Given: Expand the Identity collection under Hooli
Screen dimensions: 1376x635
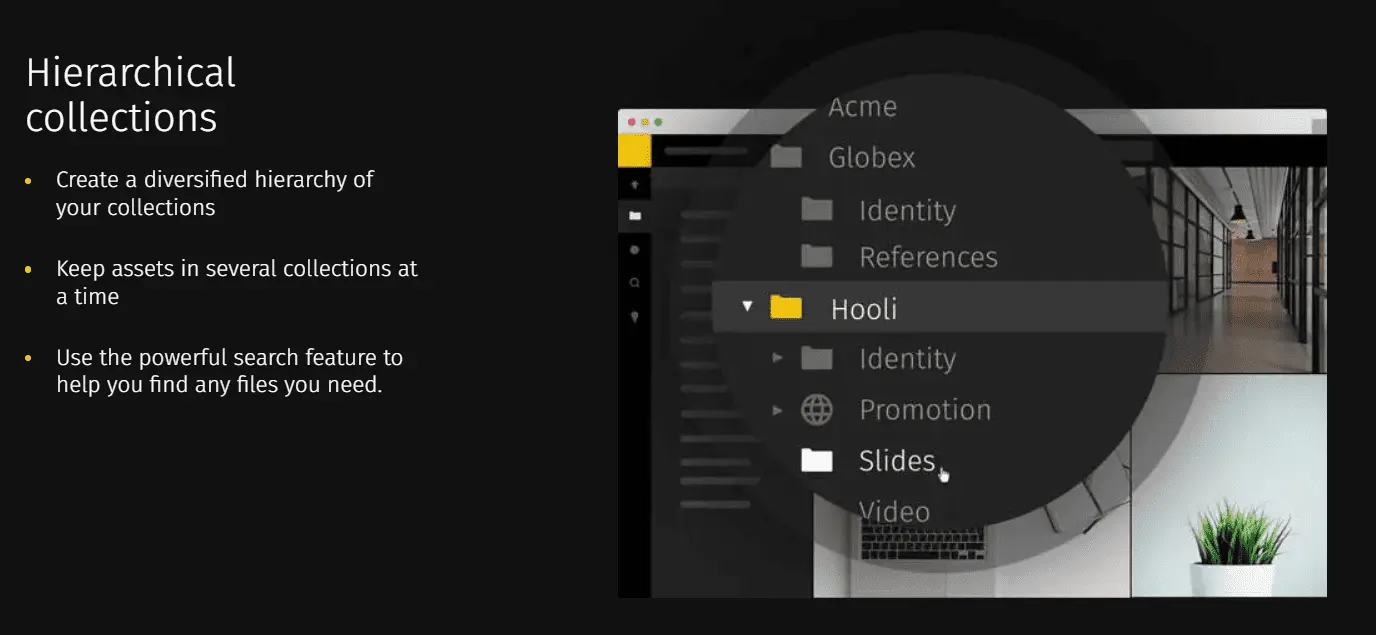Looking at the screenshot, I should tap(779, 358).
